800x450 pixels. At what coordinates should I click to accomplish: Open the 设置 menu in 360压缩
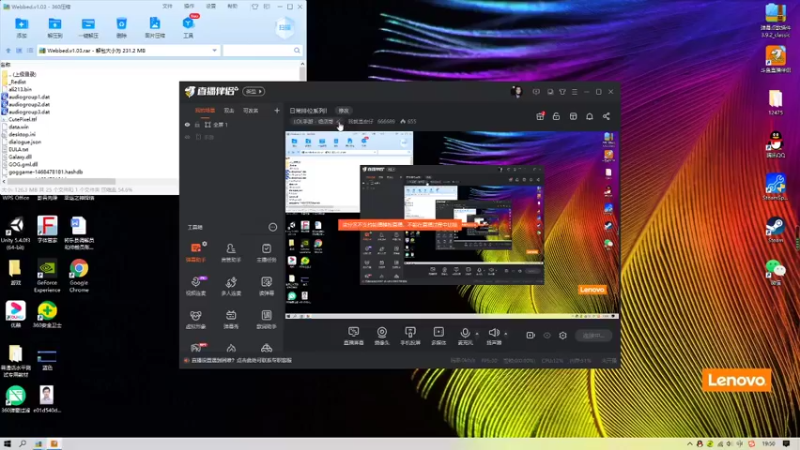(x=211, y=7)
